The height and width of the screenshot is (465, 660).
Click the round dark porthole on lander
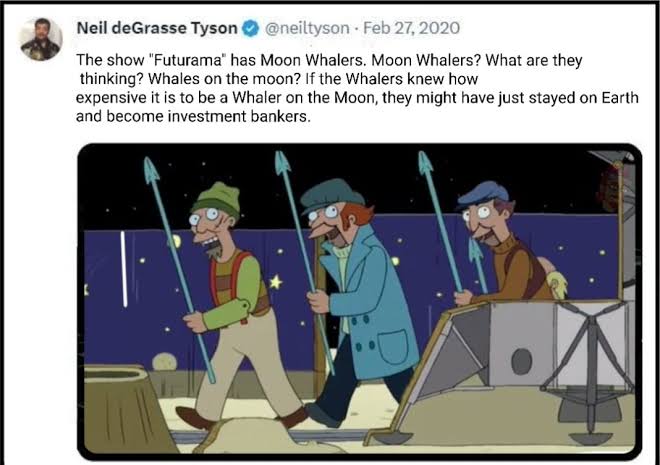[x=522, y=361]
